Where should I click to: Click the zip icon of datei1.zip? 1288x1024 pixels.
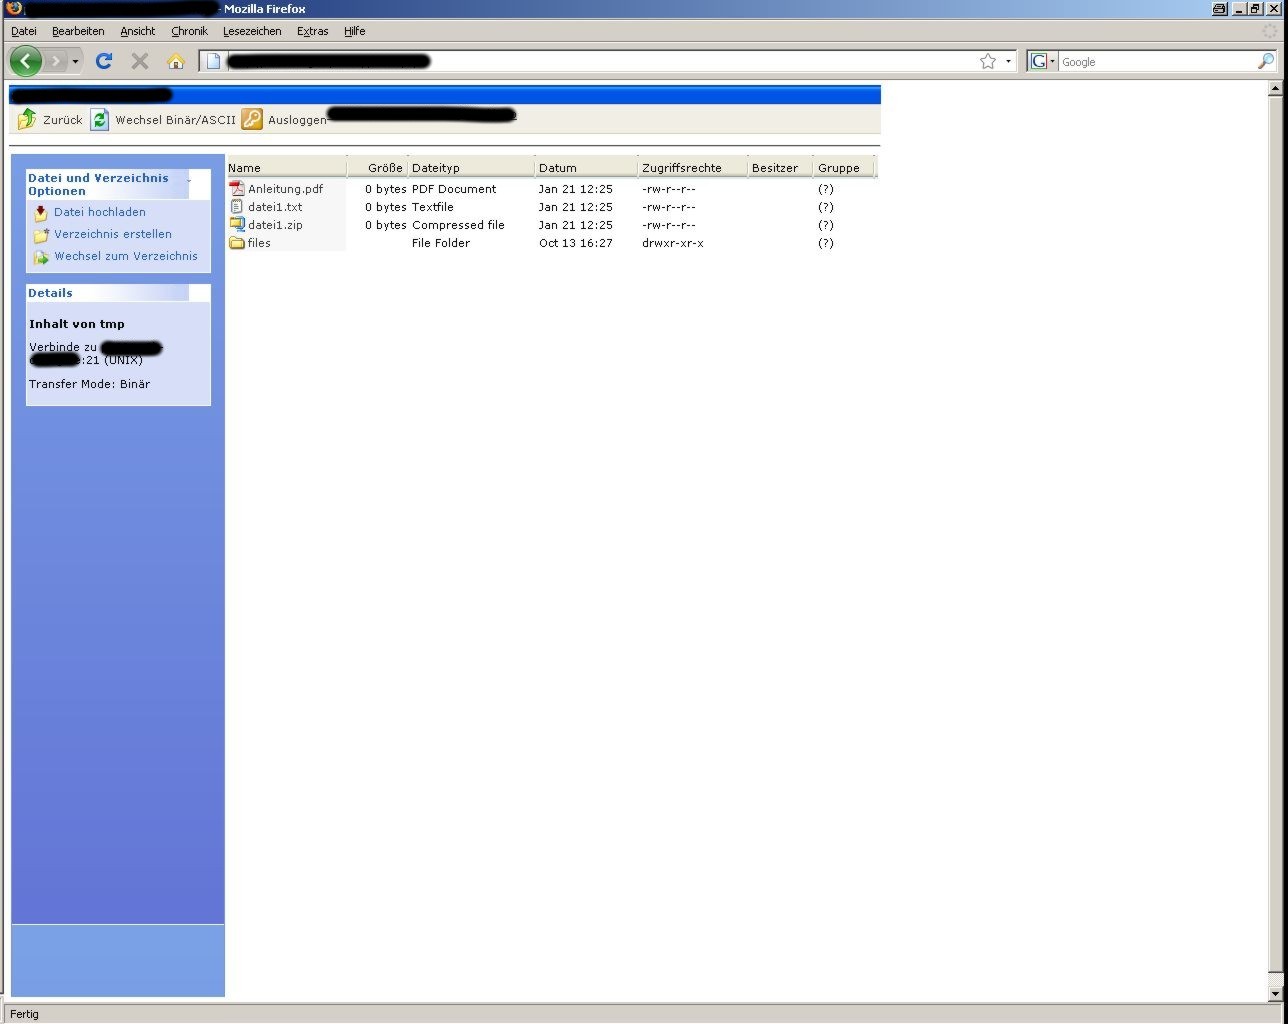pyautogui.click(x=237, y=225)
